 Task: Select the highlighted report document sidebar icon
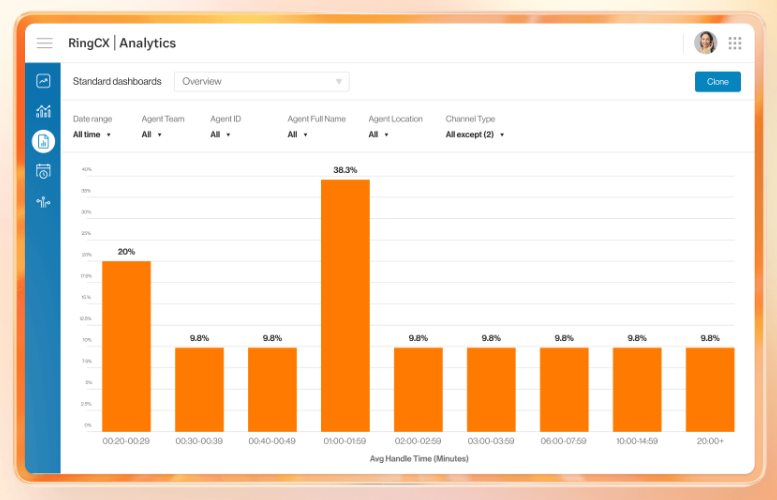point(43,142)
